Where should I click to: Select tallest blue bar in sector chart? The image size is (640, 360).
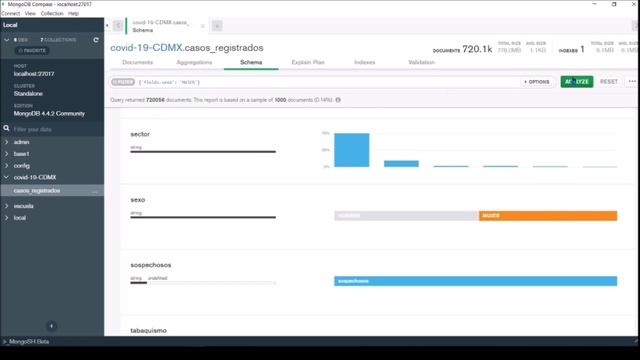[352, 150]
